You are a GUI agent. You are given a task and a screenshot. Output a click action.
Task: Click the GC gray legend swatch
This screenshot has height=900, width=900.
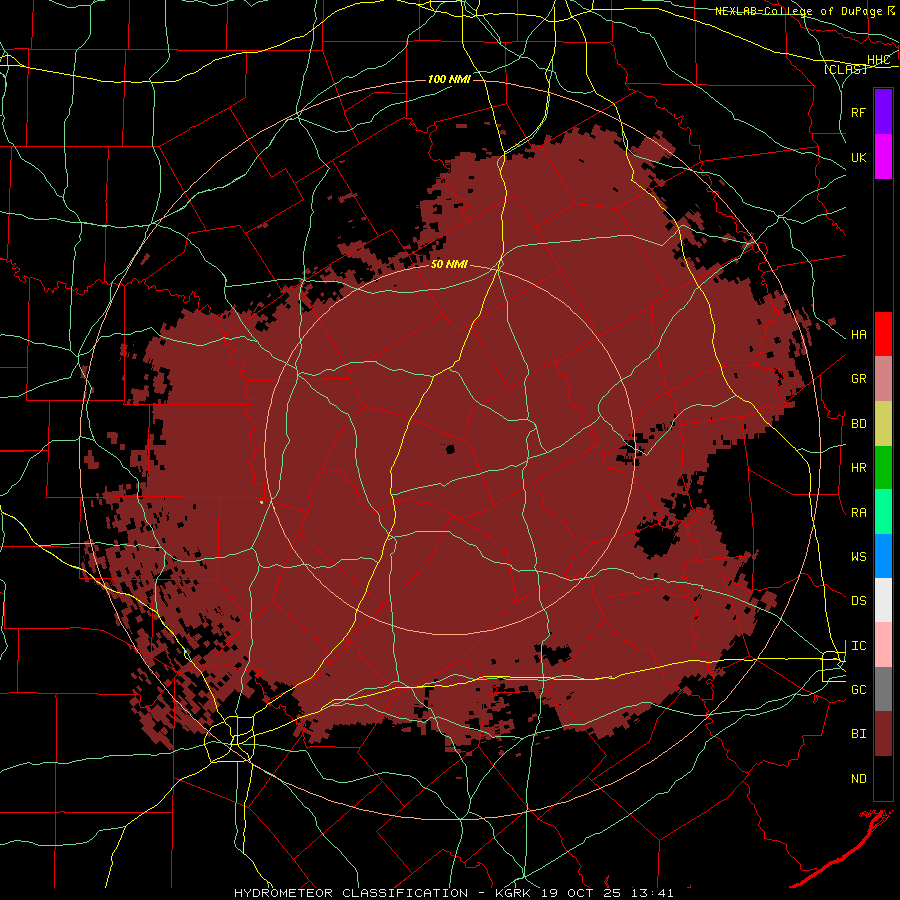pos(883,689)
